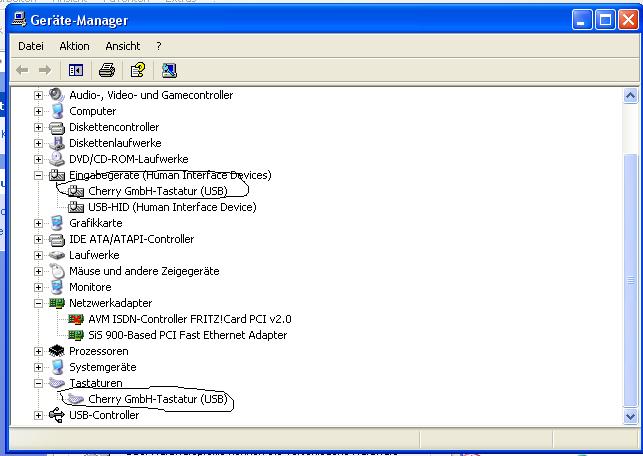Click scrollbar up arrow

[x=630, y=96]
